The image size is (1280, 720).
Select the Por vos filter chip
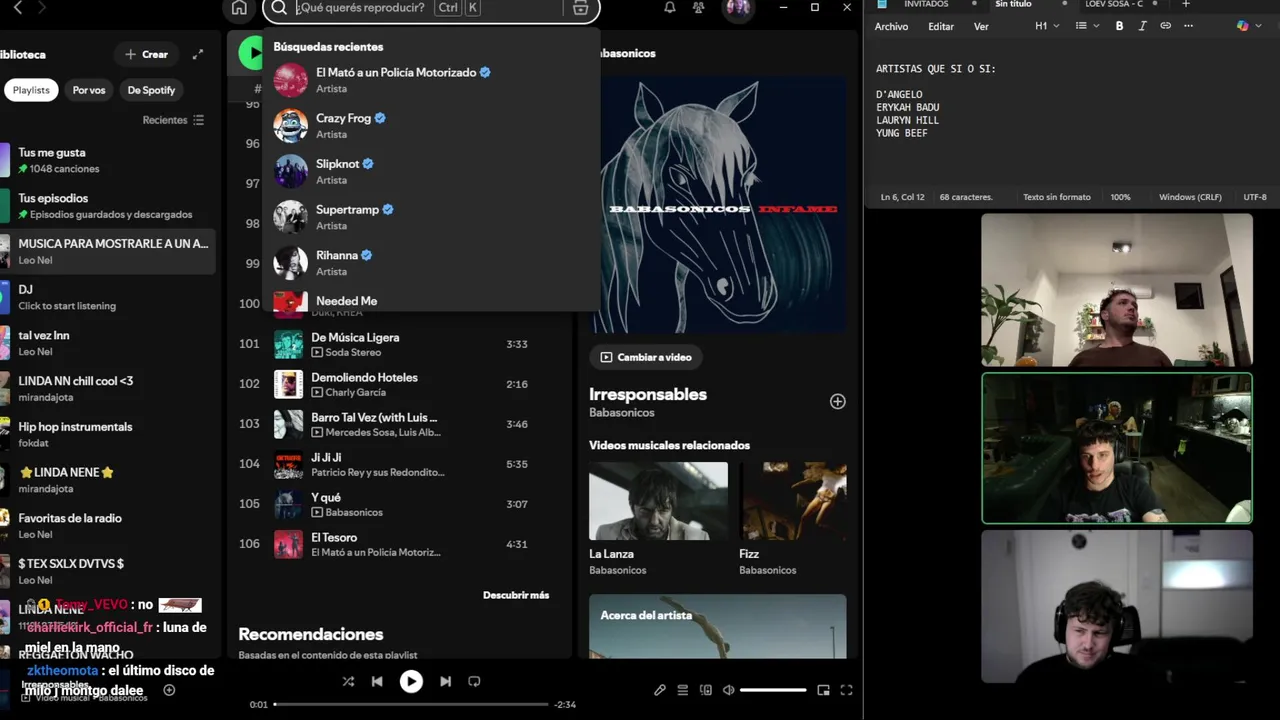pos(89,90)
